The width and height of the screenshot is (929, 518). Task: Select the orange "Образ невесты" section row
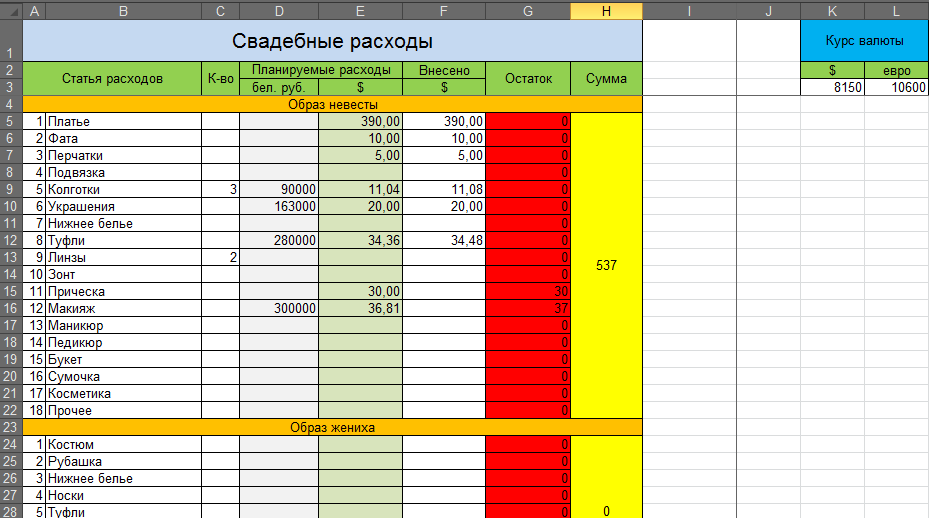click(332, 104)
